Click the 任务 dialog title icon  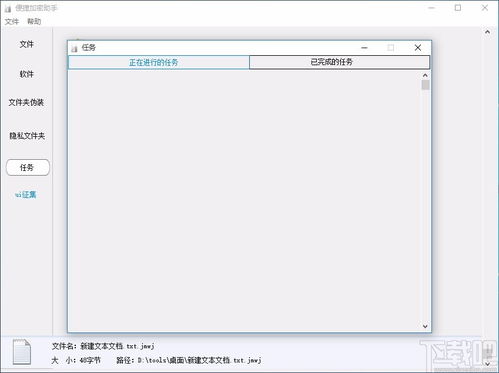tap(74, 48)
